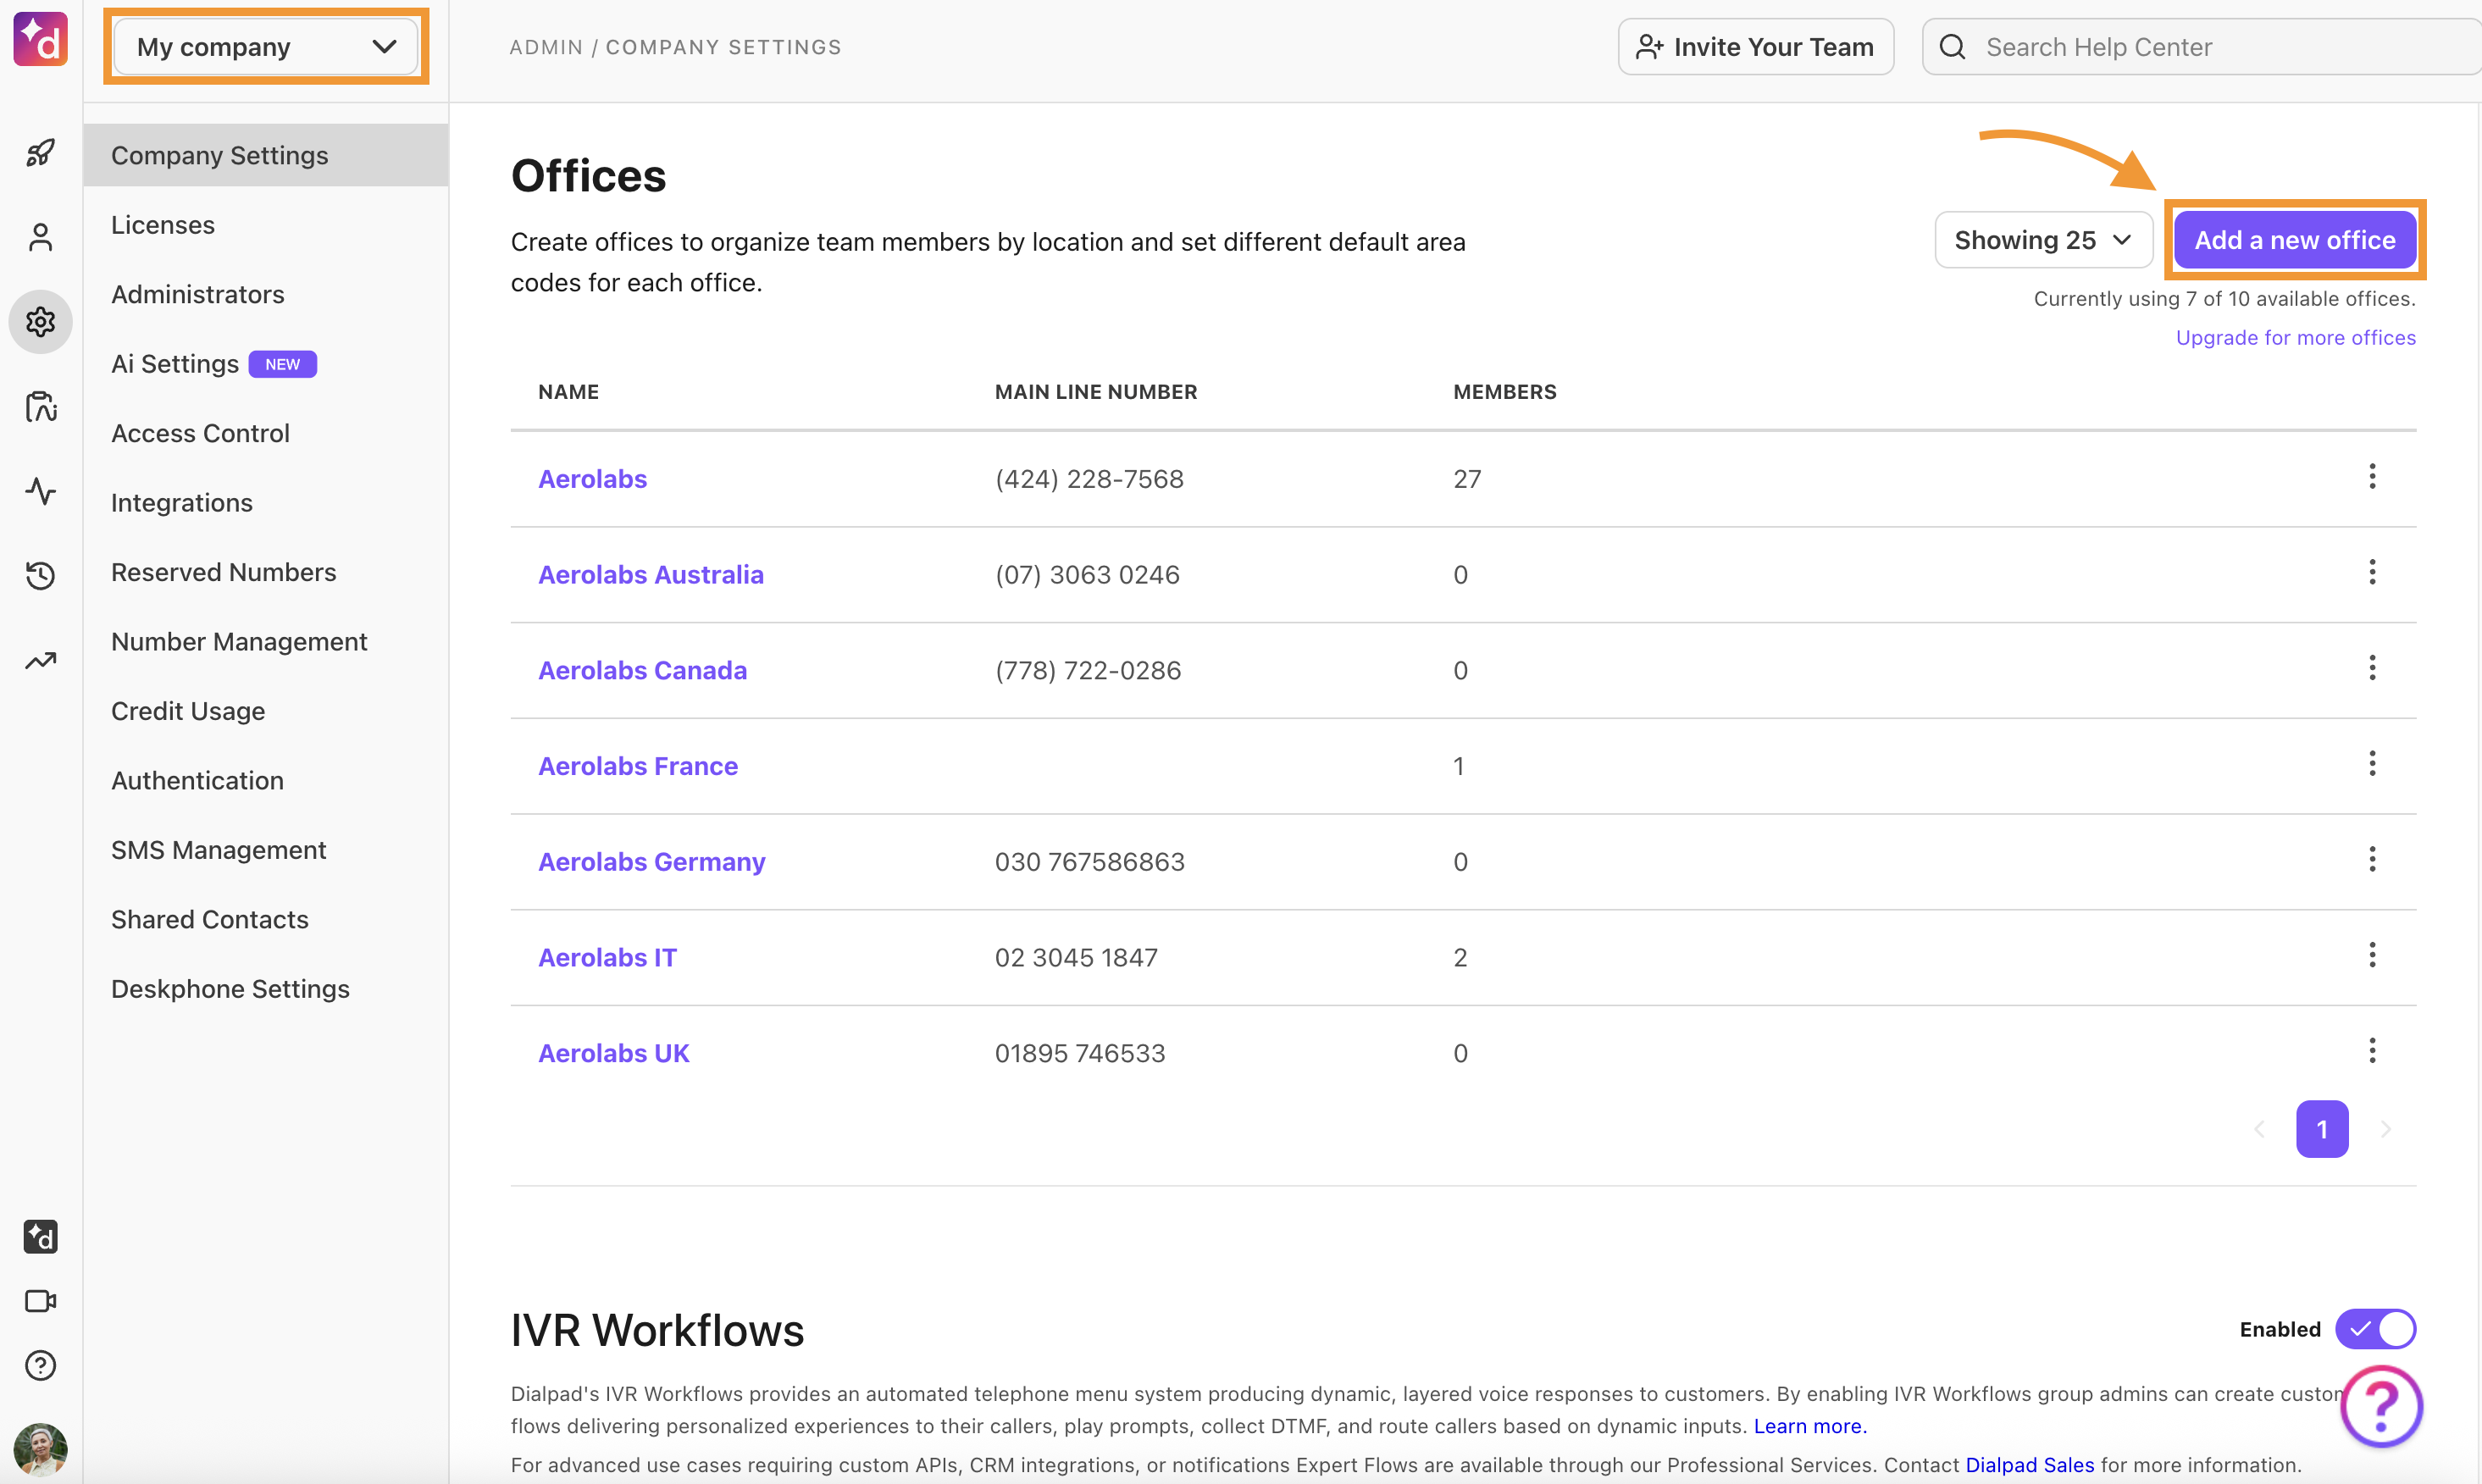
Task: Open the sidebar help question mark icon
Action: (40, 1365)
